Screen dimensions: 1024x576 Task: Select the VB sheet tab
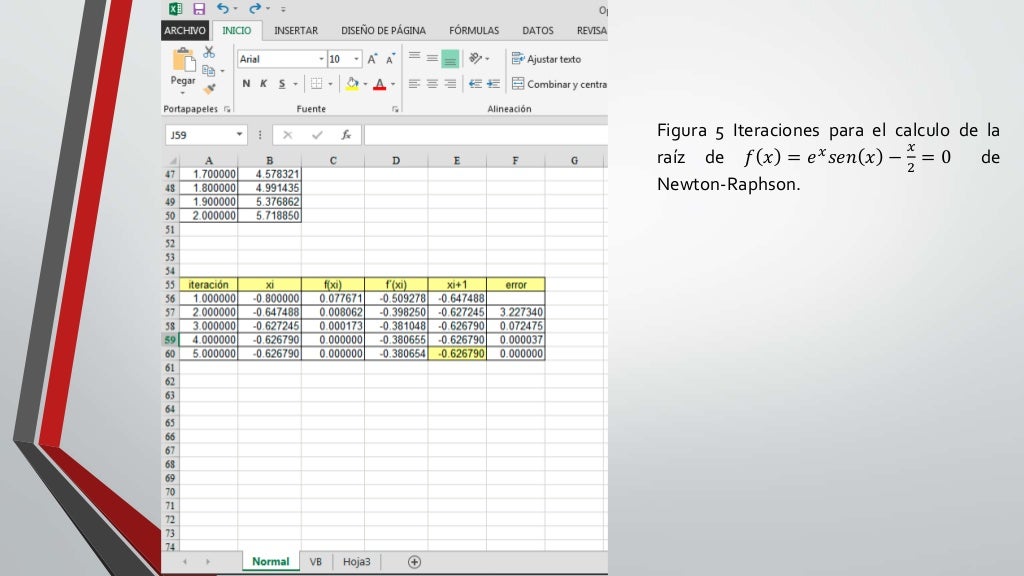tap(316, 562)
